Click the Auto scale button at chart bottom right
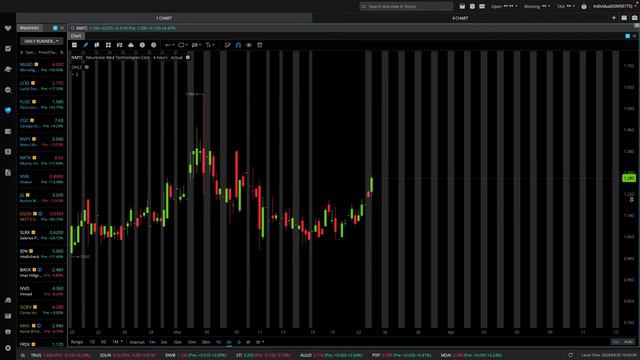The height and width of the screenshot is (360, 640). point(628,342)
